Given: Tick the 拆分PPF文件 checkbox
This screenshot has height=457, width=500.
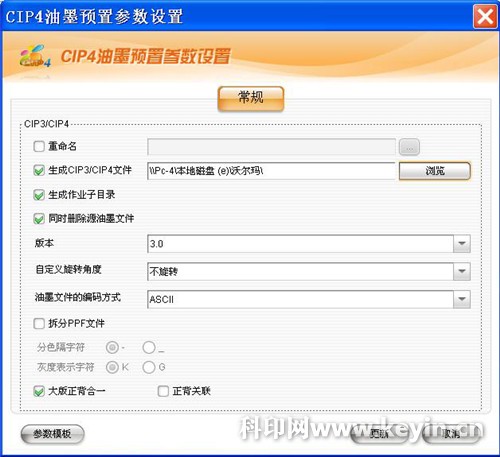Looking at the screenshot, I should click(x=39, y=323).
